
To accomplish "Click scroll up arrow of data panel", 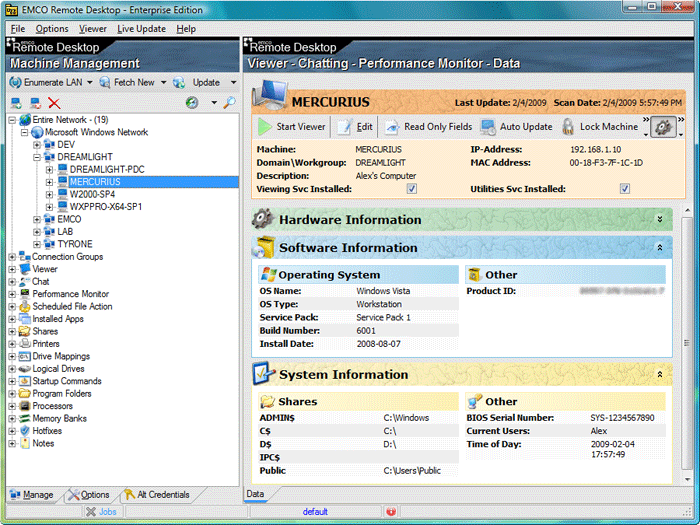I will [x=687, y=210].
